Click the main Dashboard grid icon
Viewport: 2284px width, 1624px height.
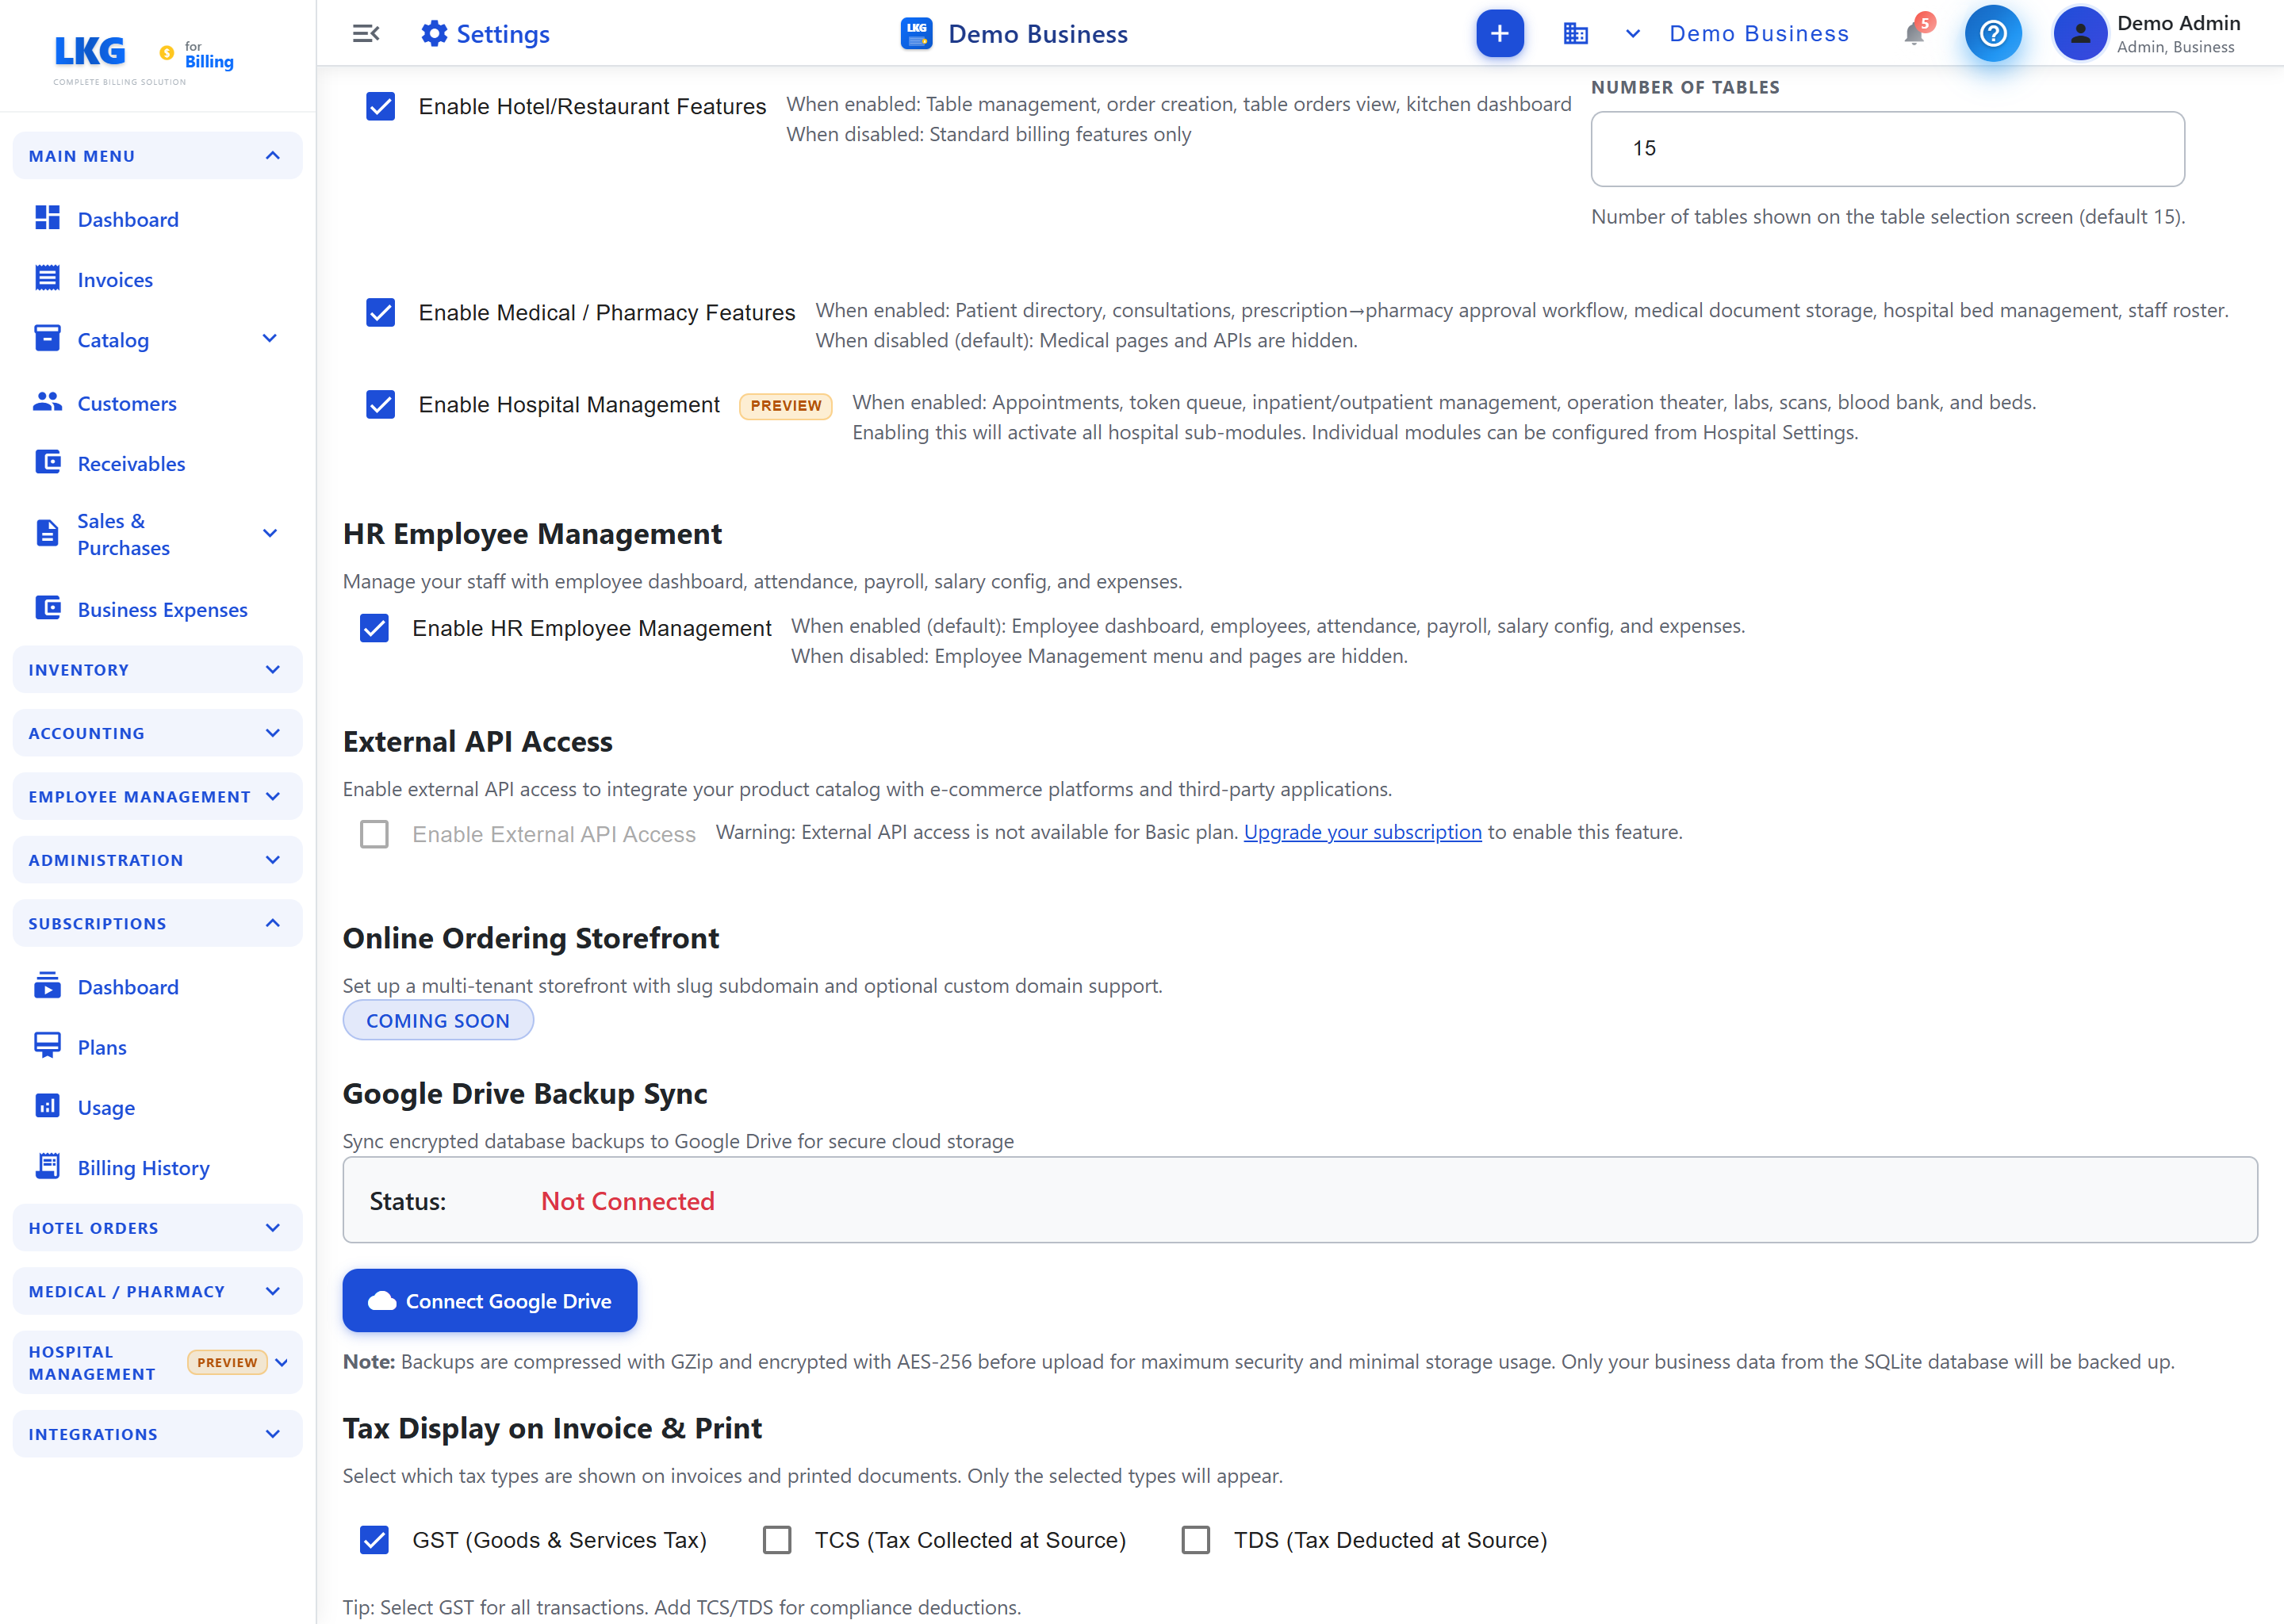(47, 218)
